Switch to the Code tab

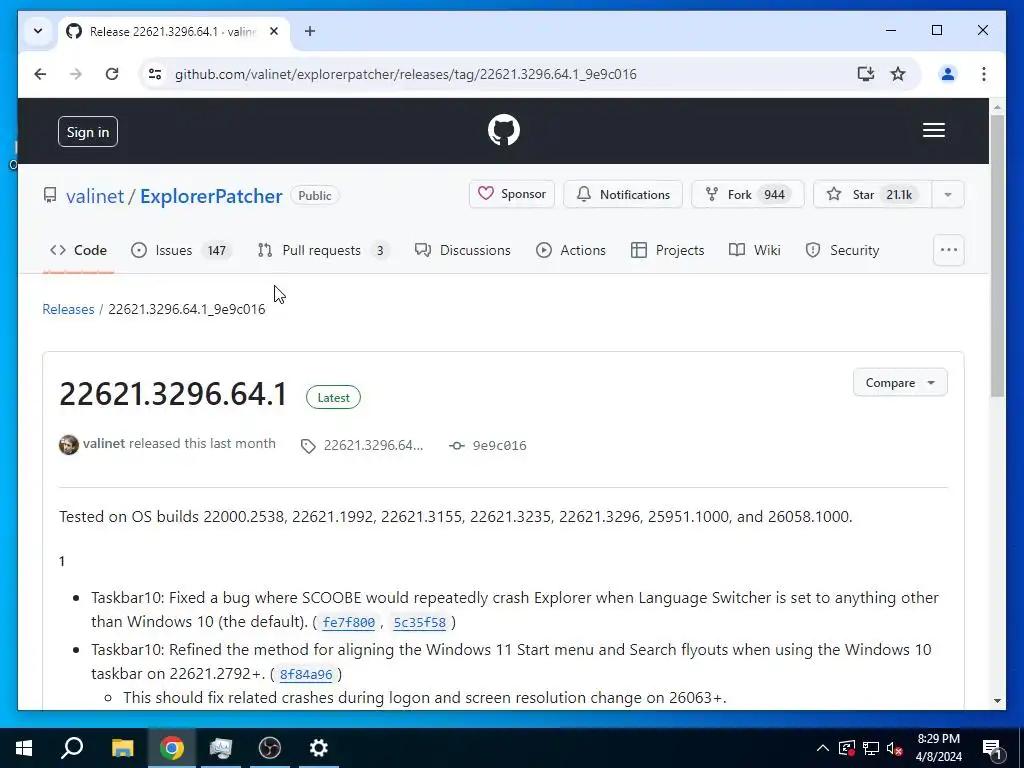[78, 250]
